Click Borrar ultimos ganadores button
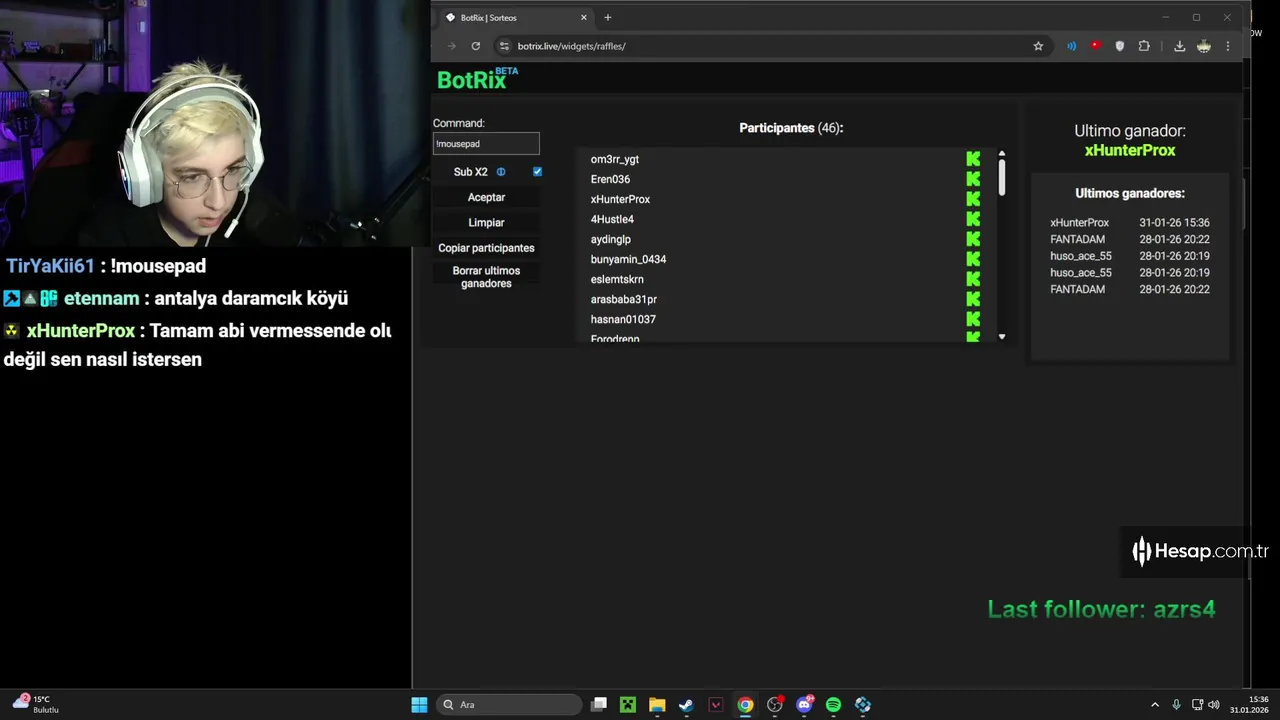The height and width of the screenshot is (720, 1280). pyautogui.click(x=486, y=277)
